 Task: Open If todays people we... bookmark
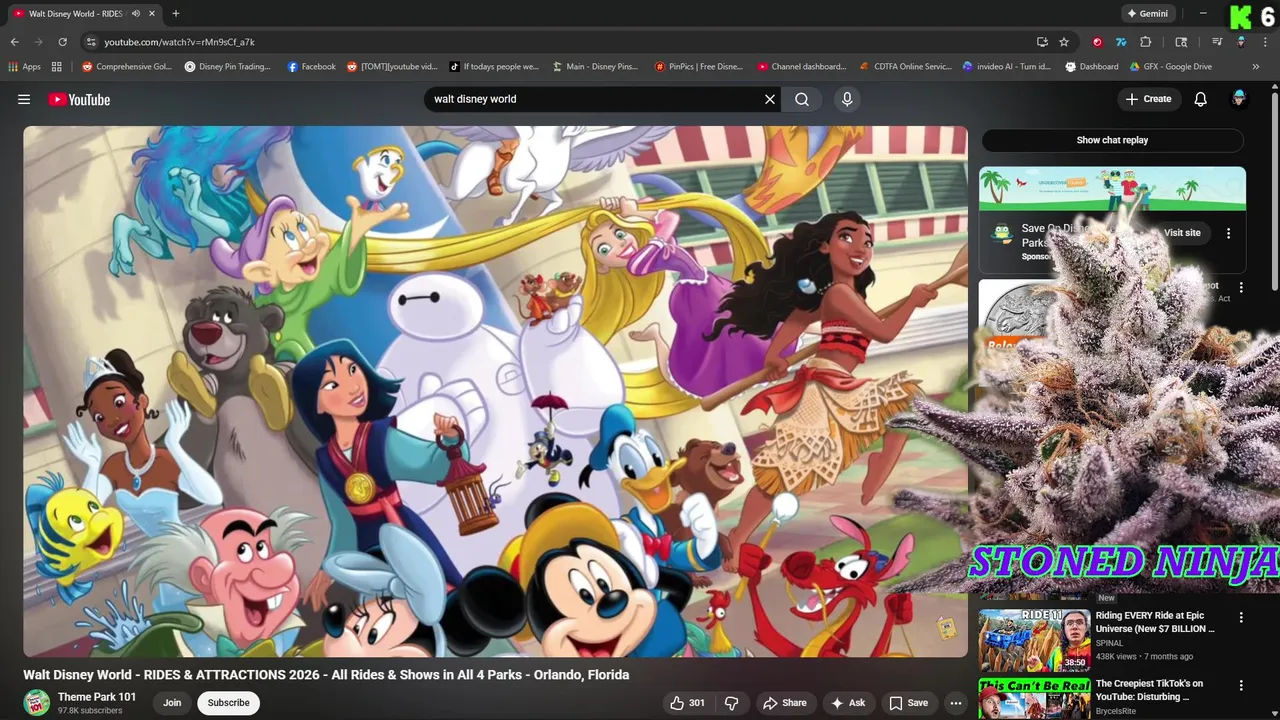[x=494, y=67]
